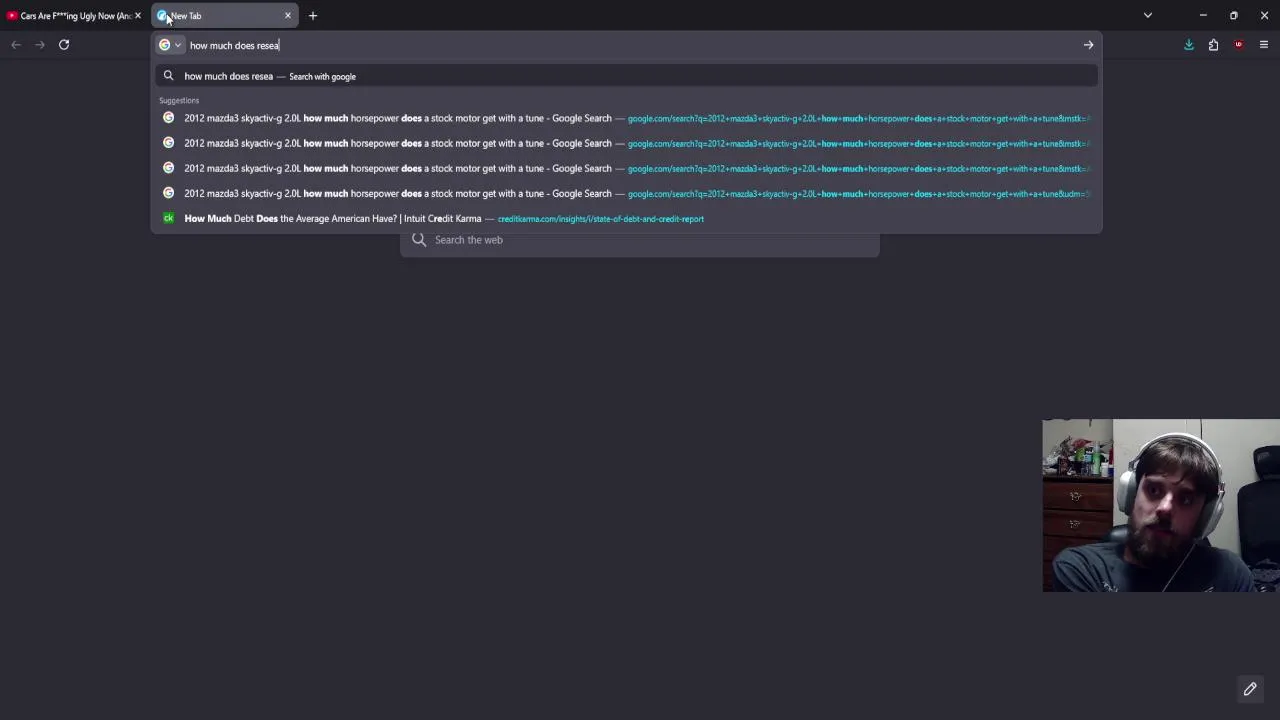Minimize the browser window
Screen dimensions: 1280x720
click(1203, 16)
